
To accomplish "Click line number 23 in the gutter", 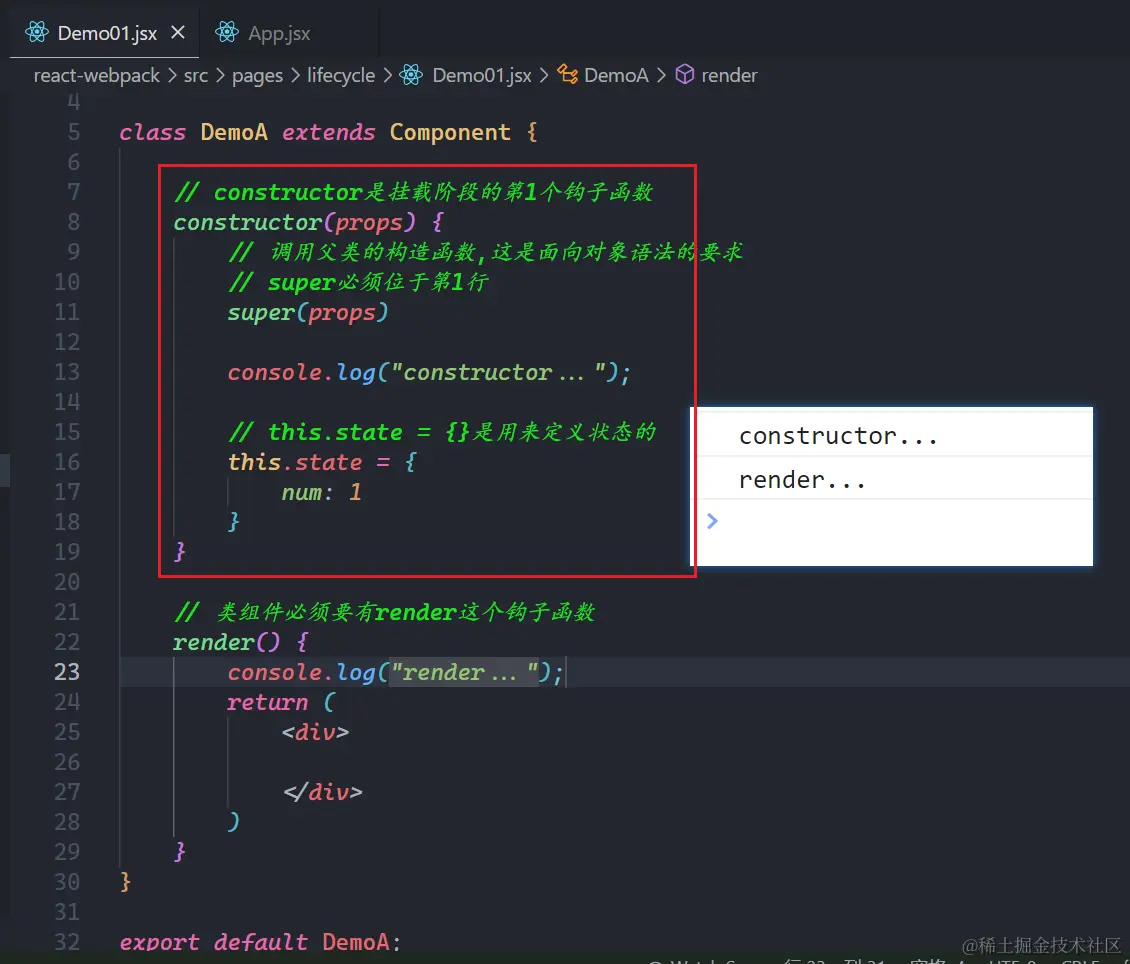I will pyautogui.click(x=67, y=671).
